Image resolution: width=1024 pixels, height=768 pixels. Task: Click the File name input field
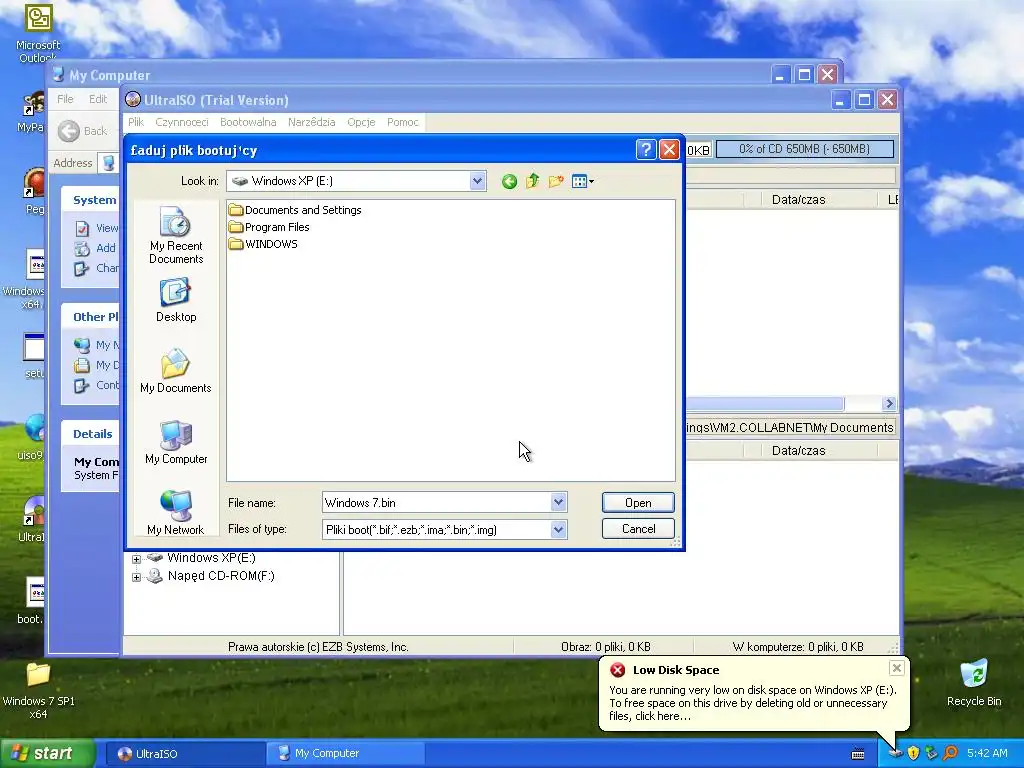pos(436,502)
